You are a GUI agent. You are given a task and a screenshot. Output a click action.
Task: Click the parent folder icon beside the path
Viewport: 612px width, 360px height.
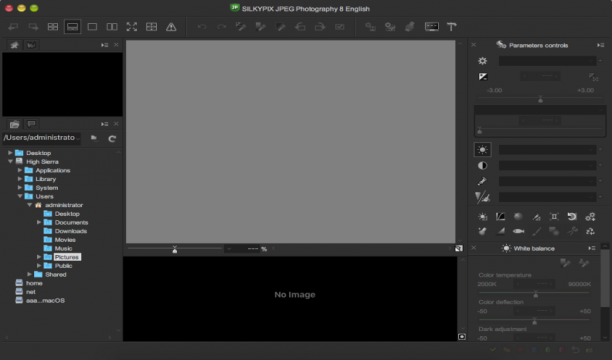coord(94,138)
